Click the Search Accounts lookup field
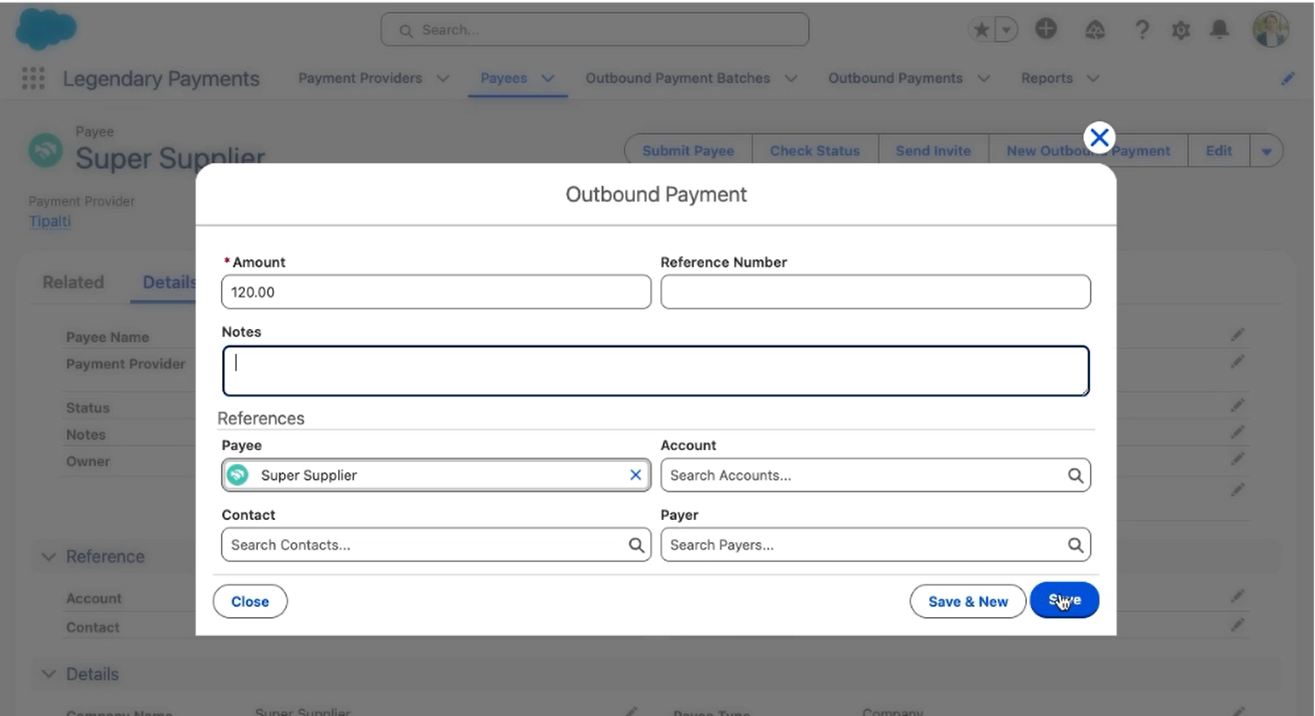1315x716 pixels. [x=865, y=475]
